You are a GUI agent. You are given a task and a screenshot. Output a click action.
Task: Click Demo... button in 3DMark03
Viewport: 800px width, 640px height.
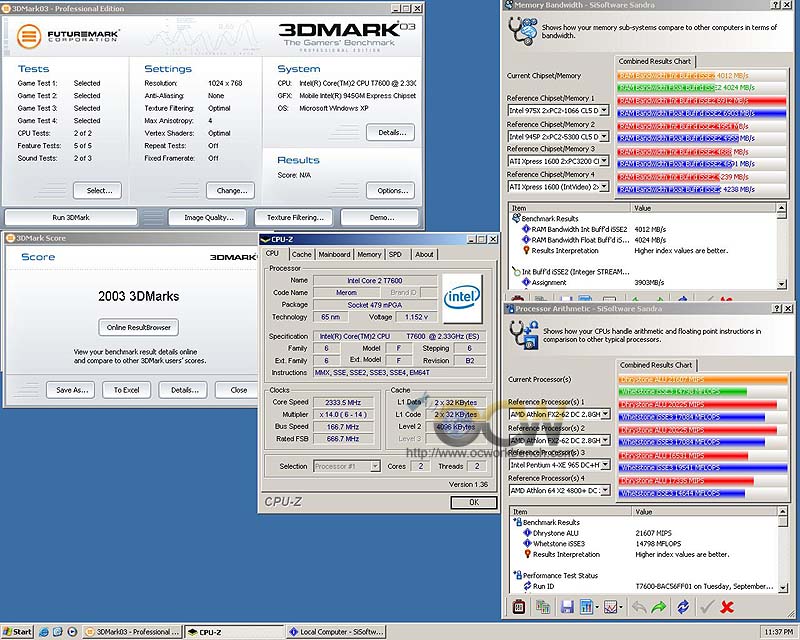pos(380,217)
